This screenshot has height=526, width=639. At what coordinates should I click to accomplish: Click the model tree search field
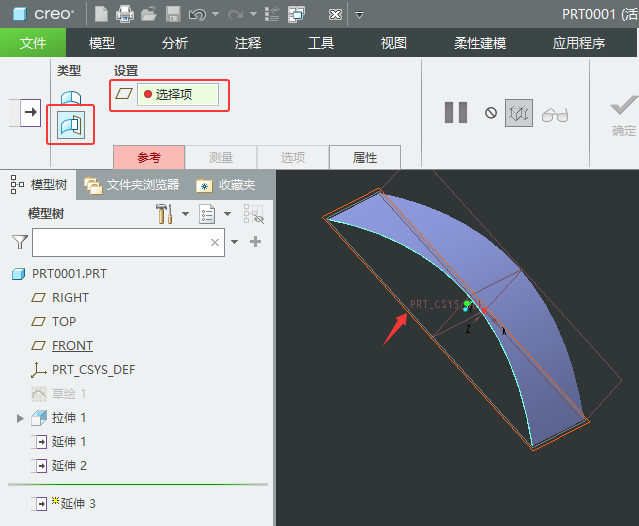(x=128, y=242)
